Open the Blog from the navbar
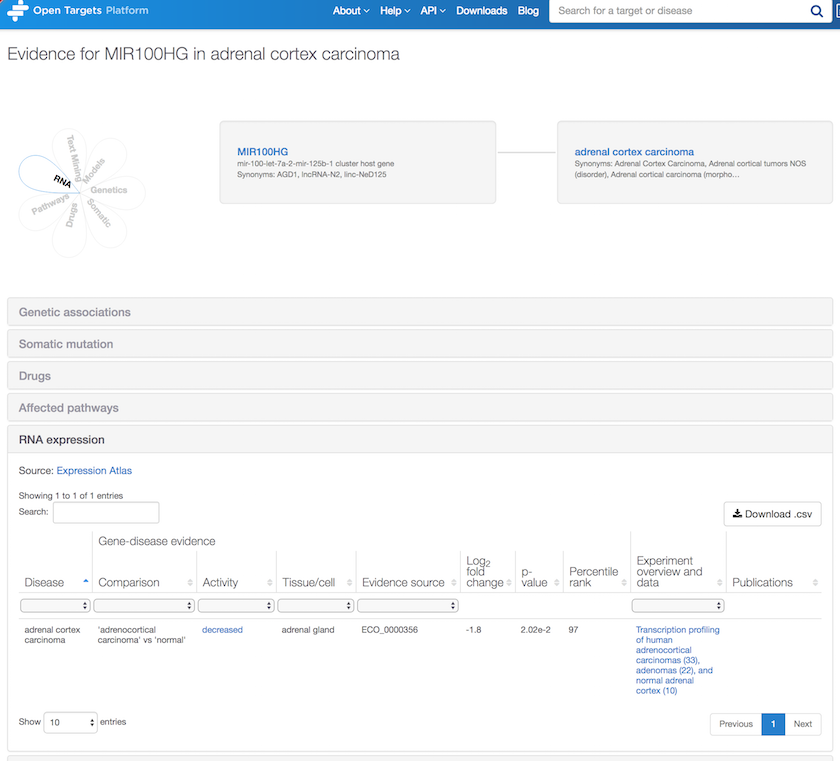This screenshot has height=761, width=840. [528, 11]
